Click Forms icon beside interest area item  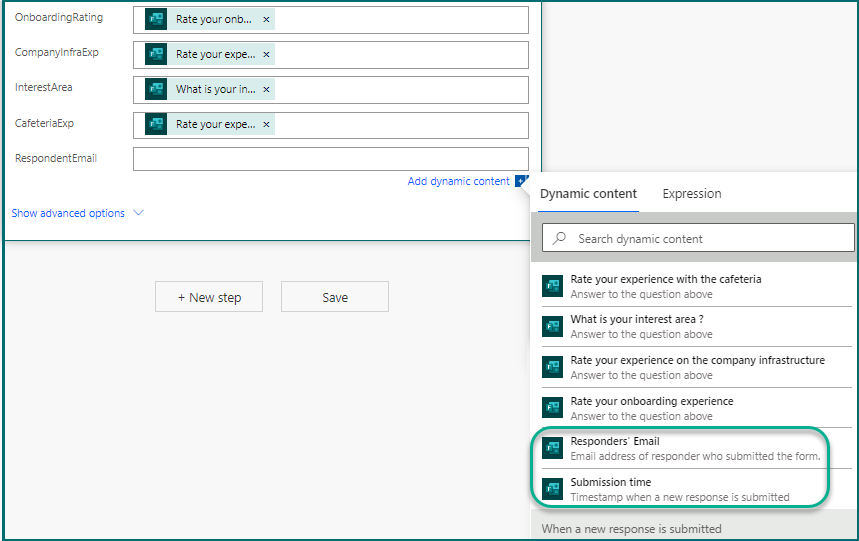pos(552,326)
